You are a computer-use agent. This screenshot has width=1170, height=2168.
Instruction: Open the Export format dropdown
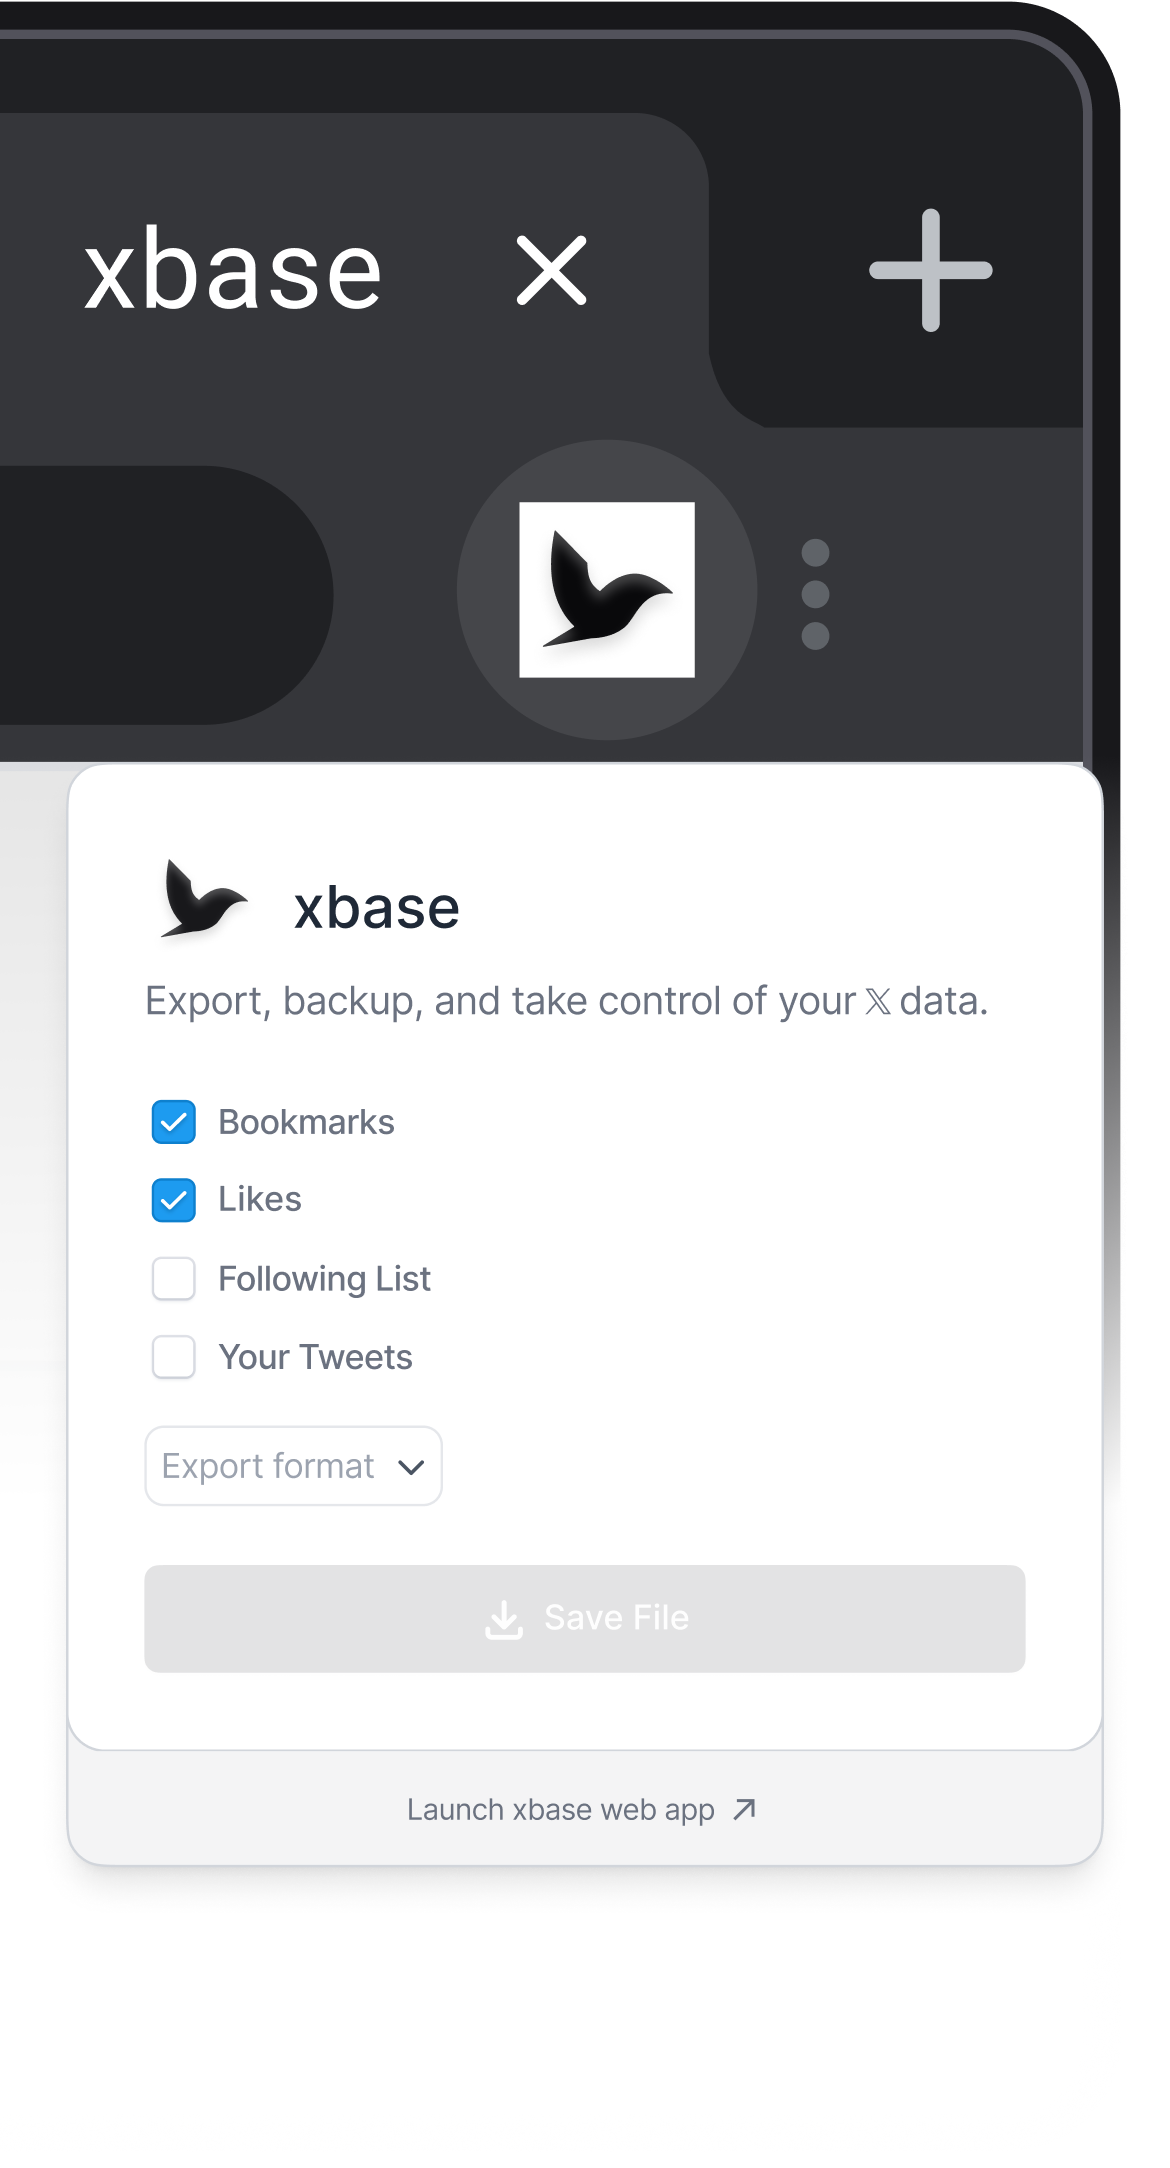coord(292,1466)
